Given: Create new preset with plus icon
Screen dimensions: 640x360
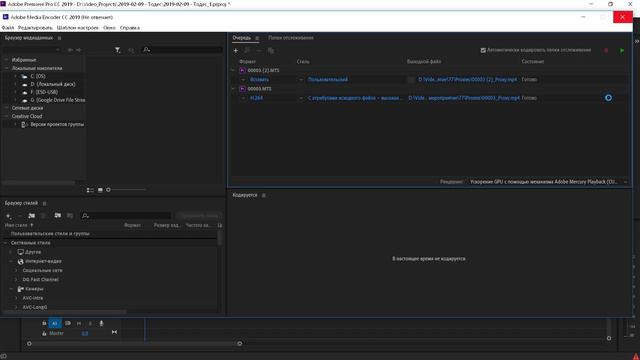Looking at the screenshot, I should 8,216.
